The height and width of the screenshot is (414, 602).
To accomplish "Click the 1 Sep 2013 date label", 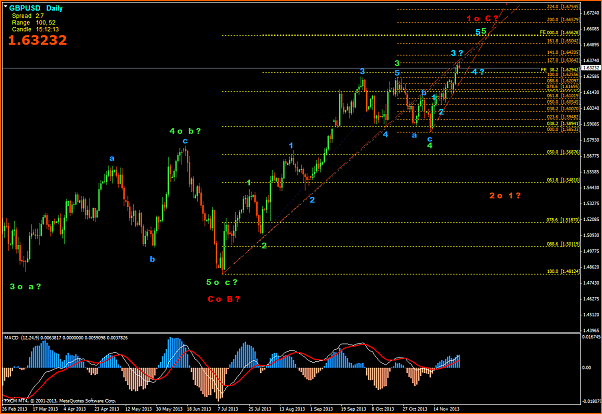I will pos(321,409).
